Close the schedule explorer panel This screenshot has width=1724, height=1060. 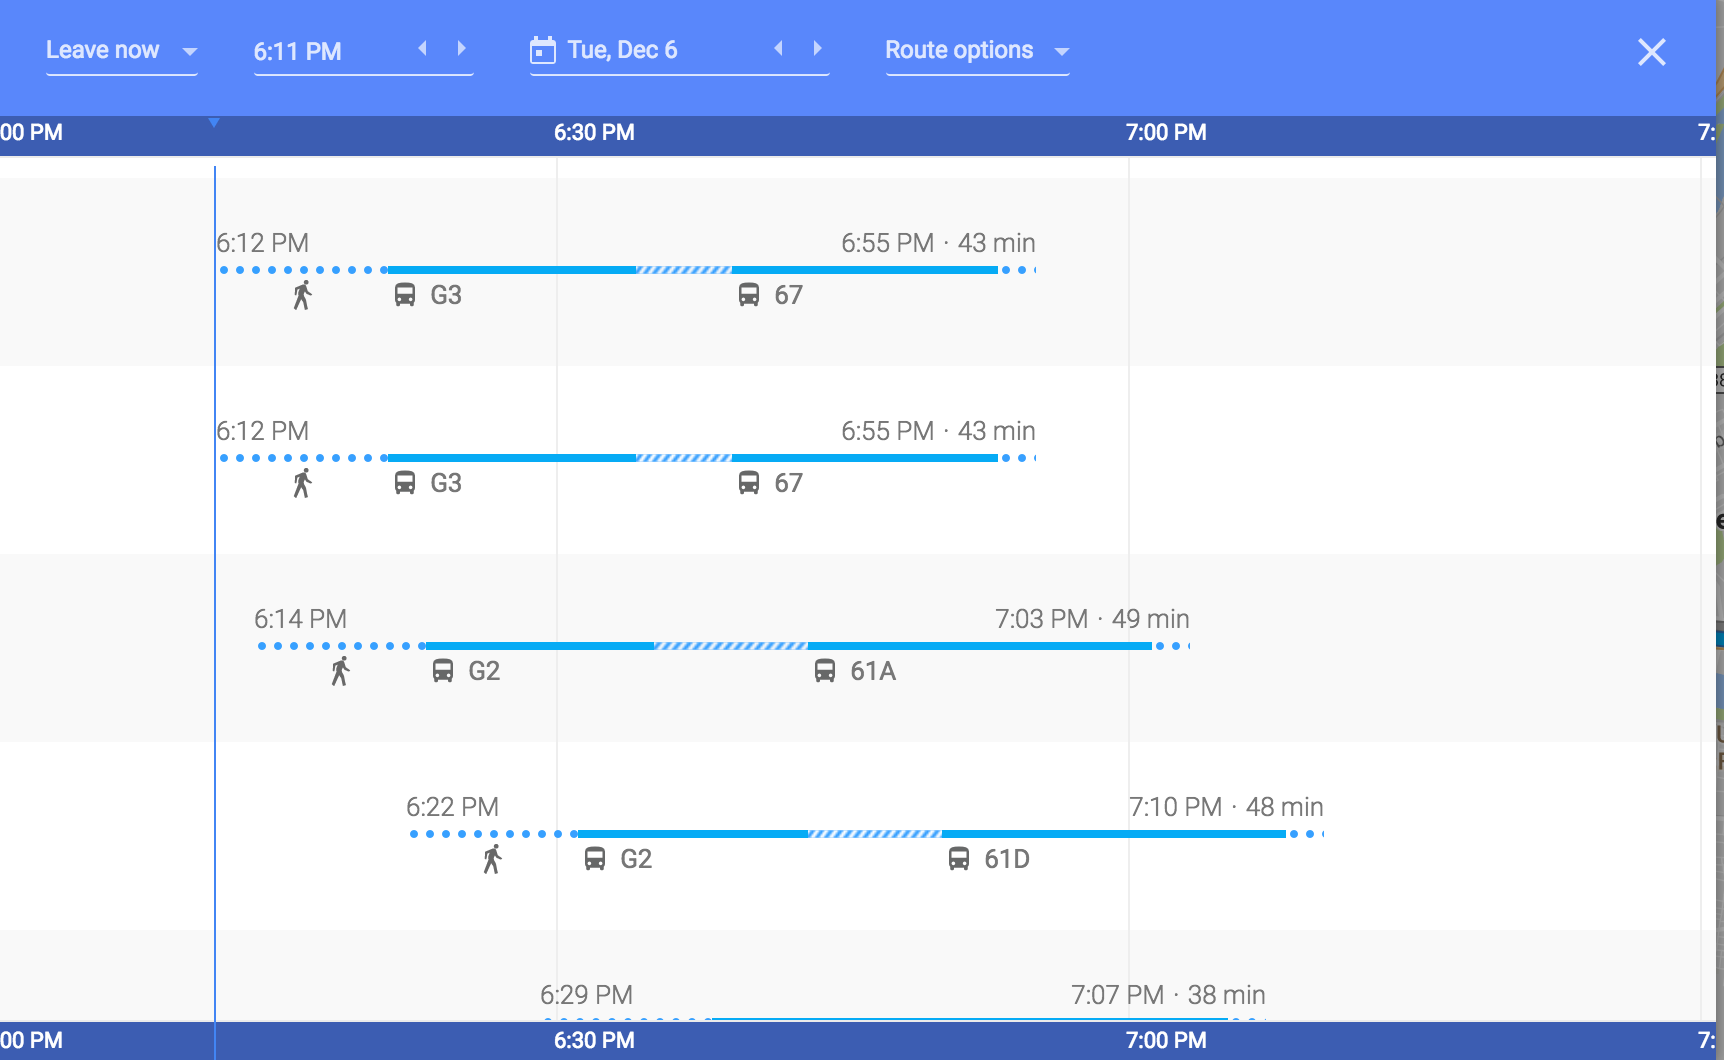pyautogui.click(x=1651, y=52)
